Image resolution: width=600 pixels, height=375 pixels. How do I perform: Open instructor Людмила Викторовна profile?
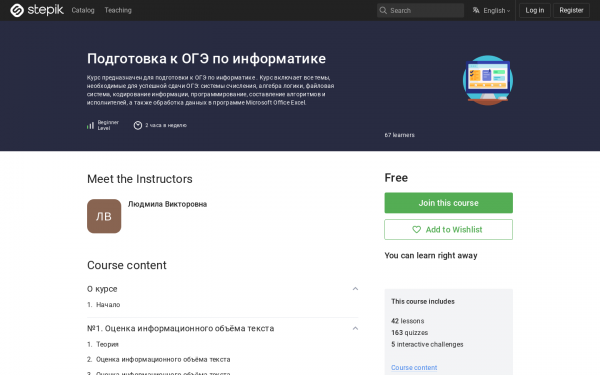167,204
